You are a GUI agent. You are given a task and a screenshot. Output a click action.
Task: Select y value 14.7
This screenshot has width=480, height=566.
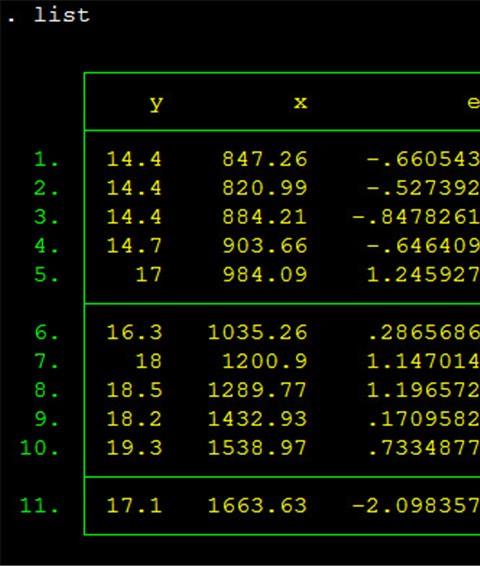point(134,246)
